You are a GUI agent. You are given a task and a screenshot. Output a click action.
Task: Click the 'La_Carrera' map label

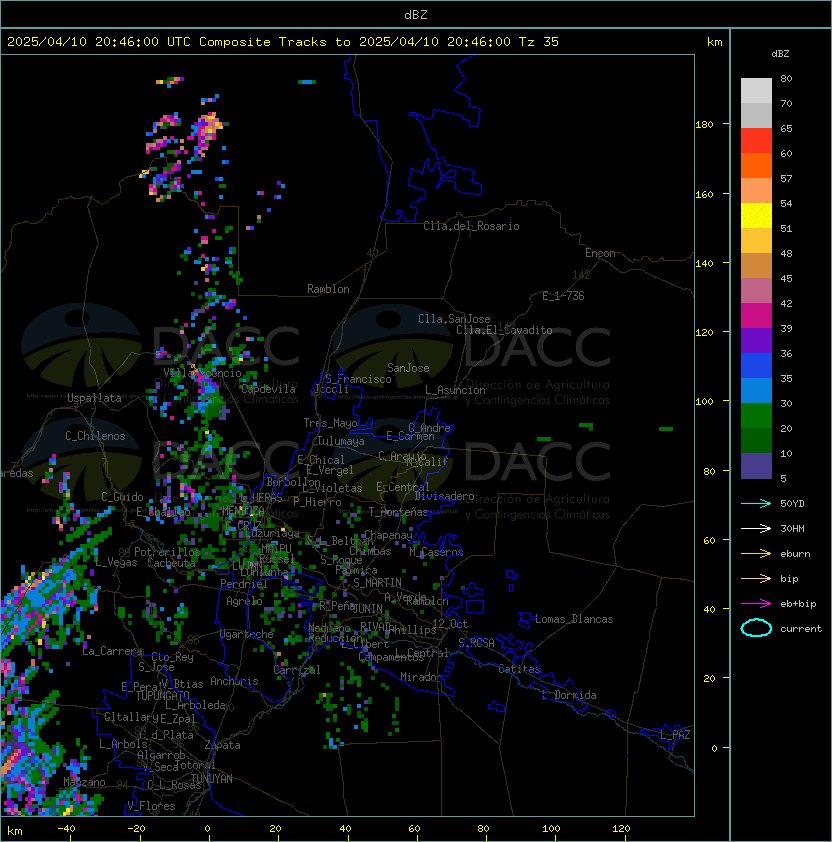[x=113, y=651]
